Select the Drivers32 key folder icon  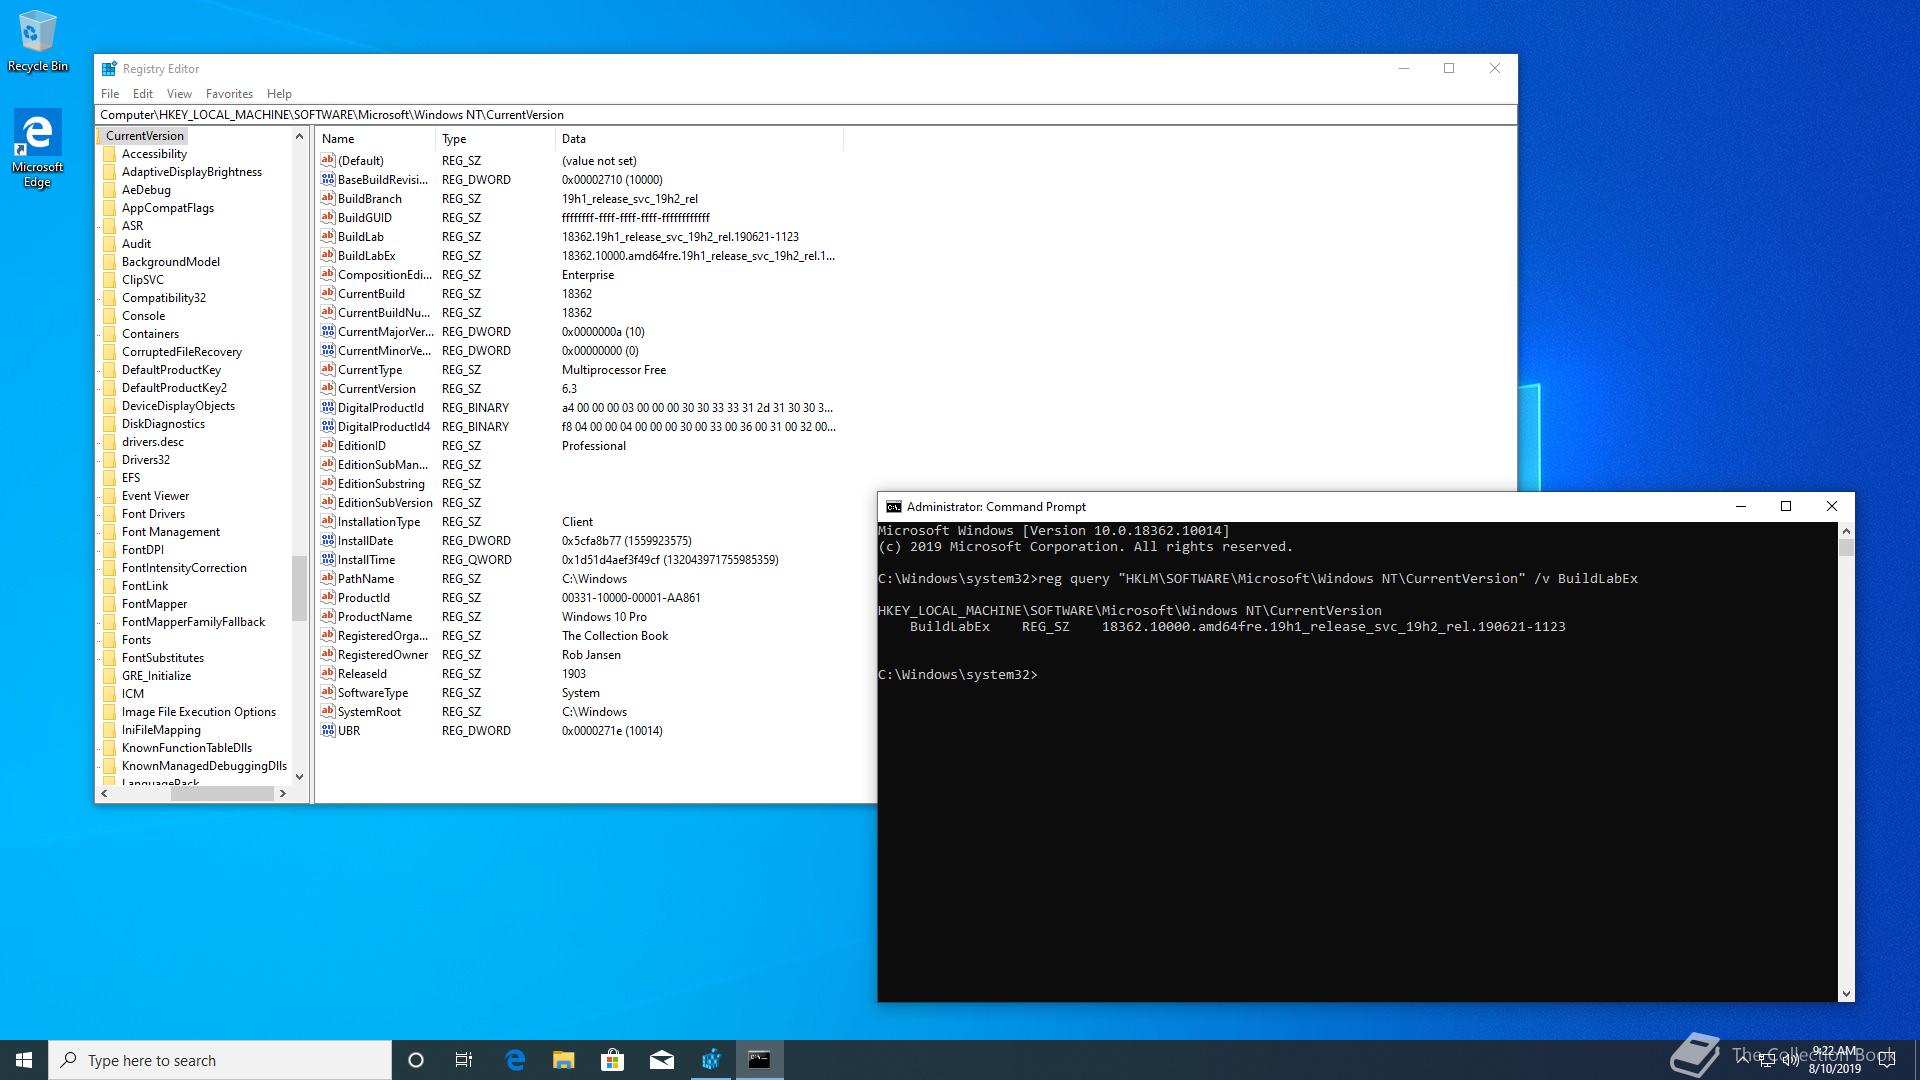point(109,460)
